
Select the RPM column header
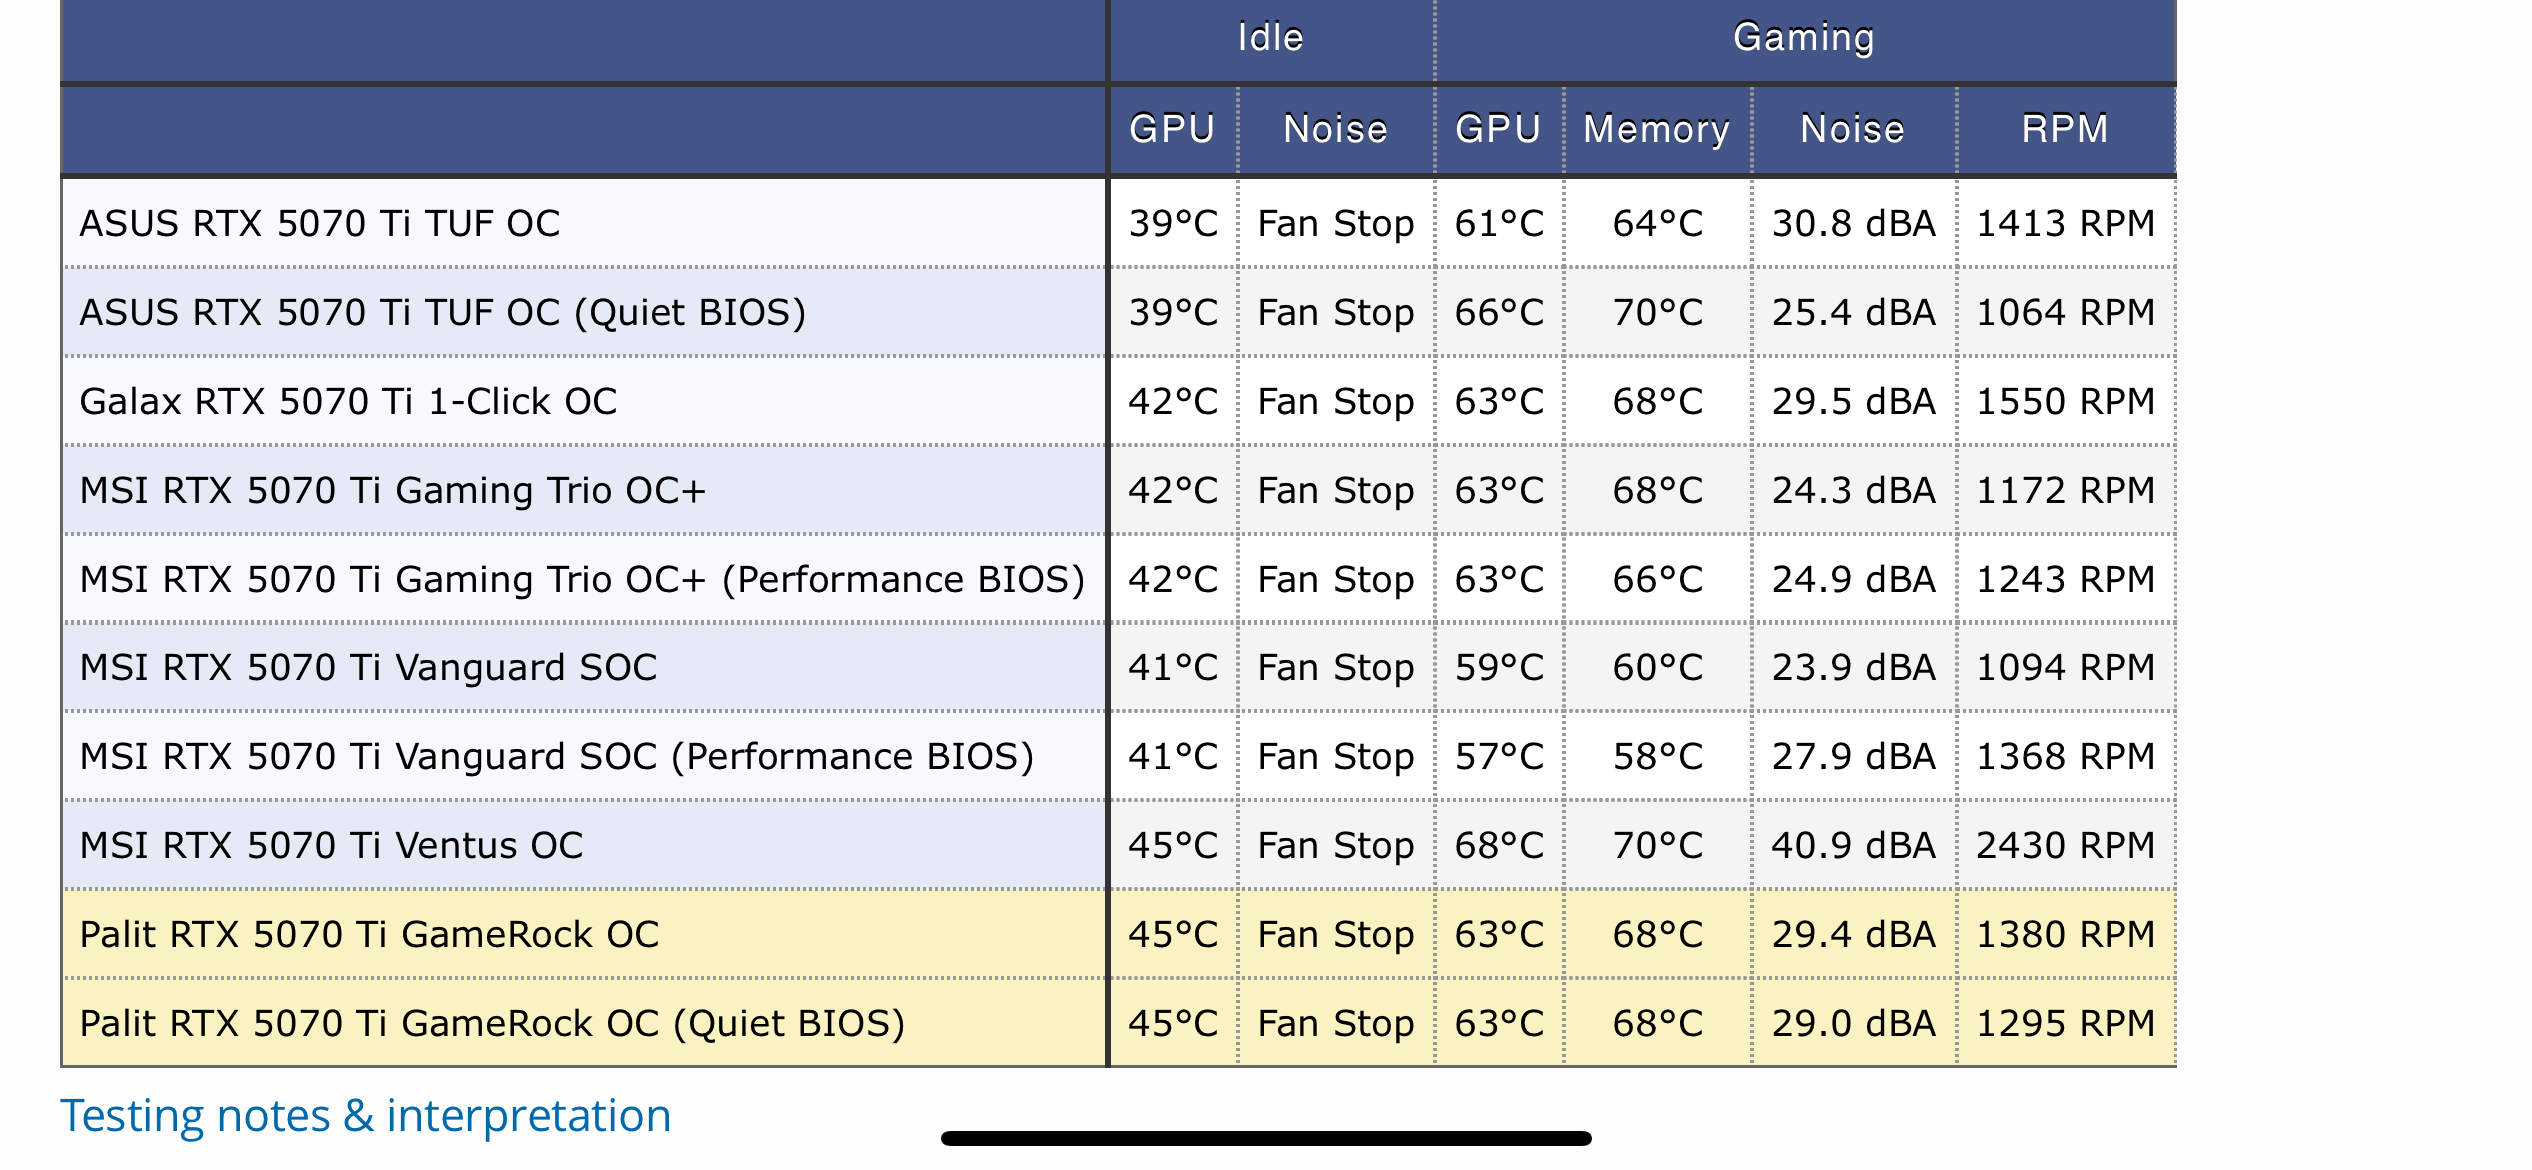[x=2065, y=129]
